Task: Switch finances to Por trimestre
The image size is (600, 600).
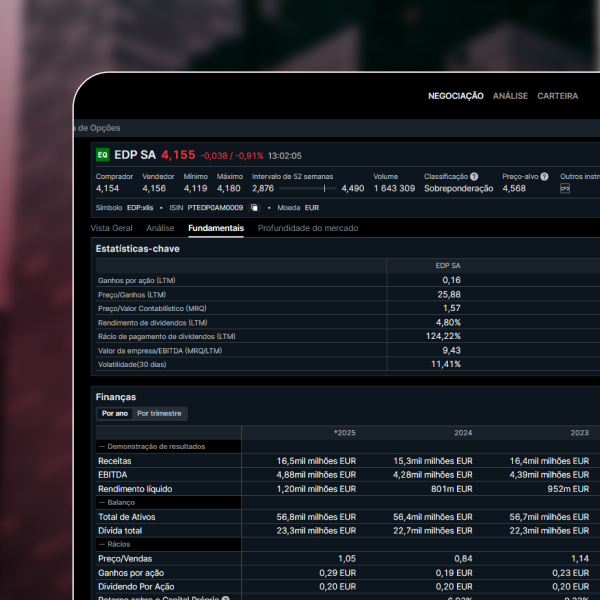Action: [x=159, y=414]
